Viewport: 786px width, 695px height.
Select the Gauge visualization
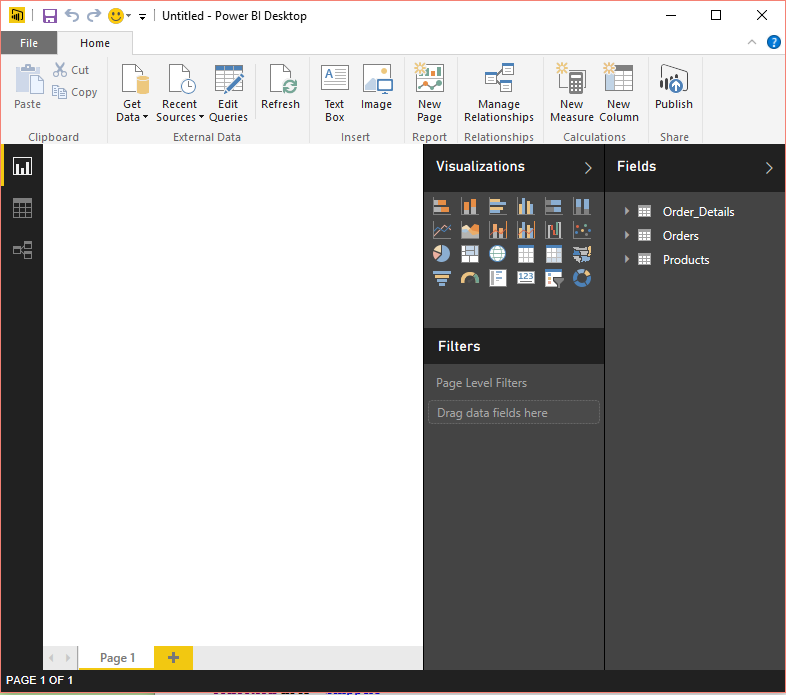click(469, 278)
